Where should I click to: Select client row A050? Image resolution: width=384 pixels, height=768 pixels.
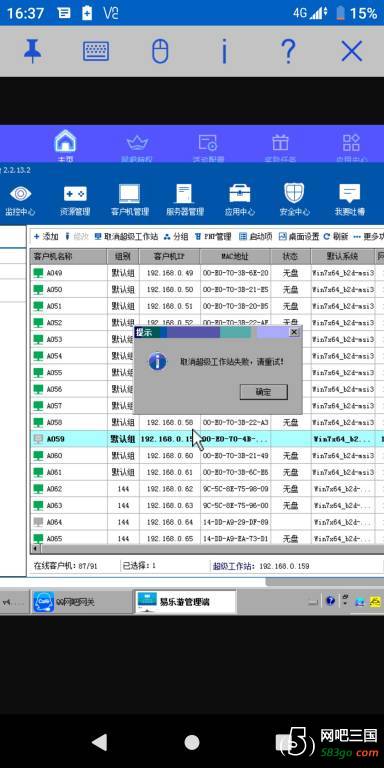(x=207, y=289)
